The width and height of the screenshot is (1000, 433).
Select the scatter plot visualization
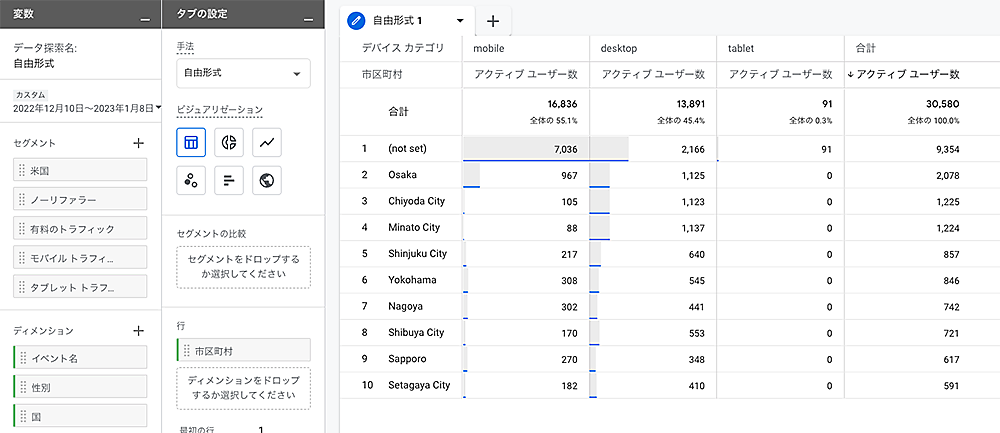pos(191,181)
